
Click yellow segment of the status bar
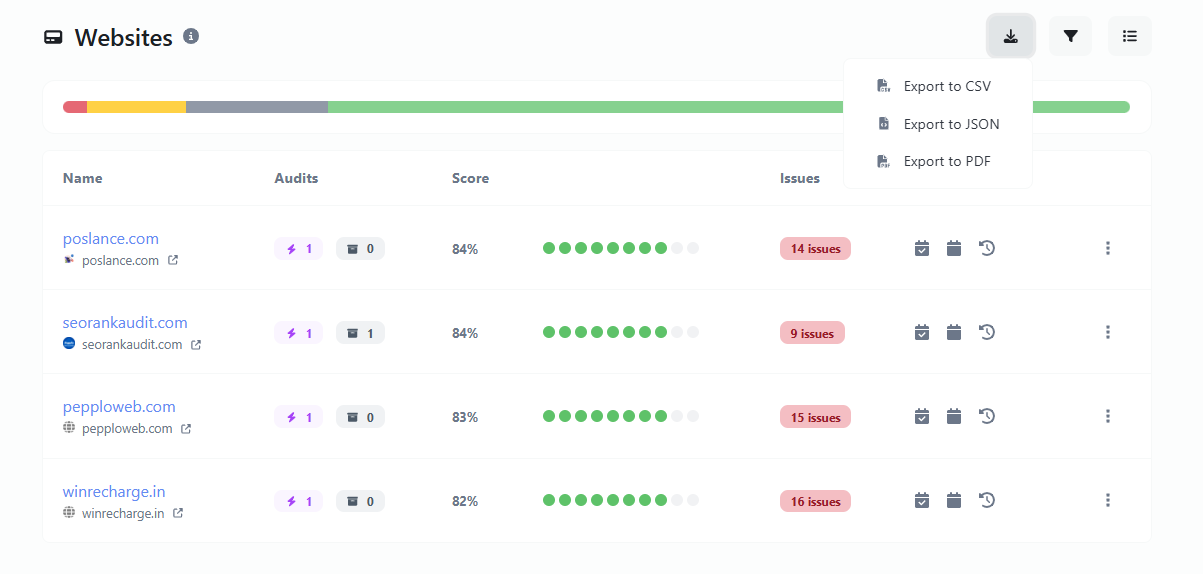[136, 107]
